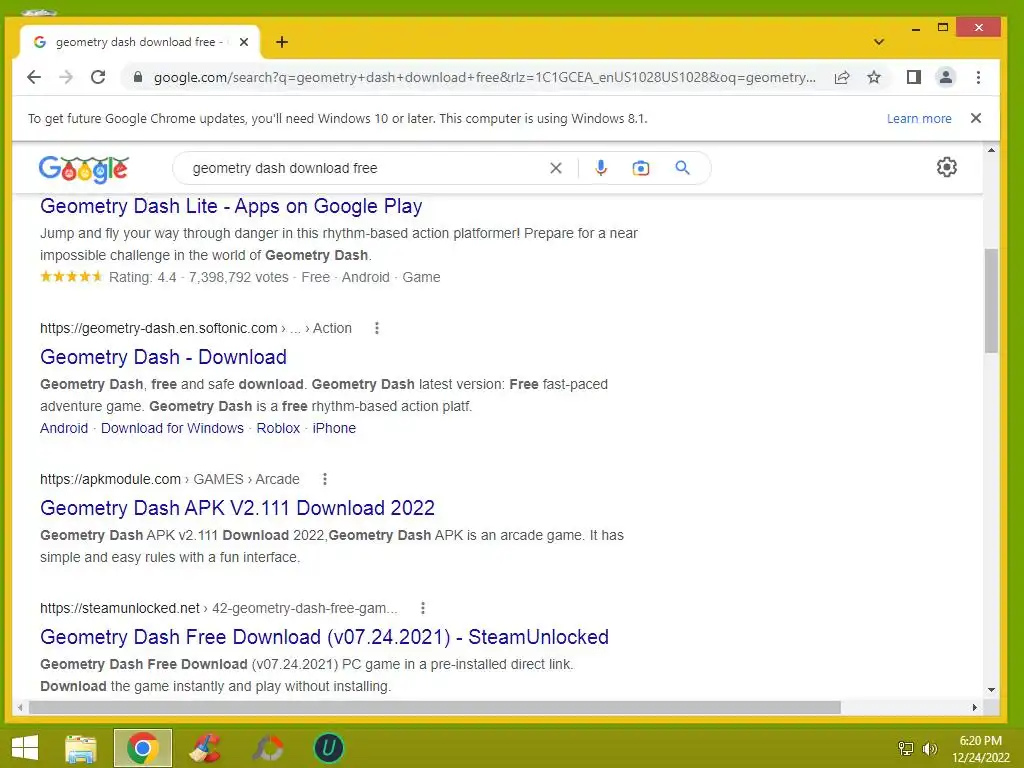The height and width of the screenshot is (768, 1024).
Task: Click the horizontal scrollbar thumb
Action: pos(435,707)
